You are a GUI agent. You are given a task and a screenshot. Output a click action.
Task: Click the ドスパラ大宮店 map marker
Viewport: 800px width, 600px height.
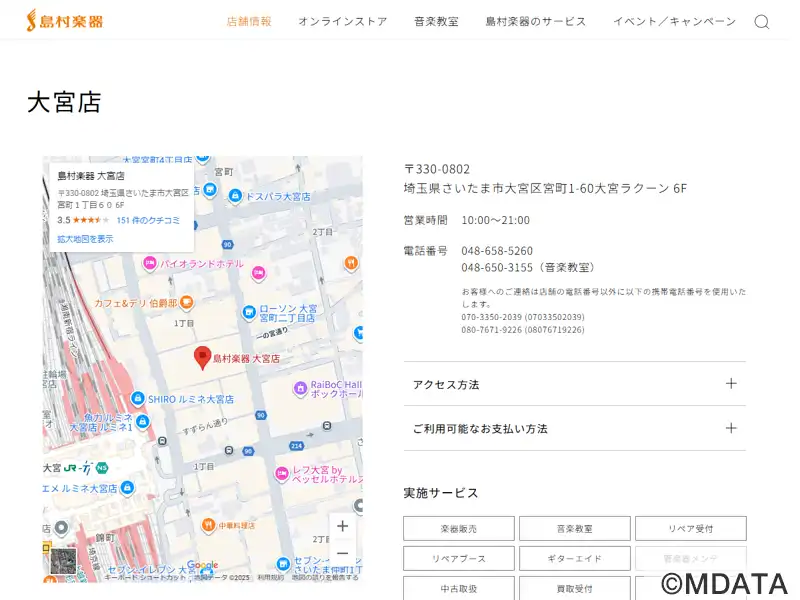[235, 196]
